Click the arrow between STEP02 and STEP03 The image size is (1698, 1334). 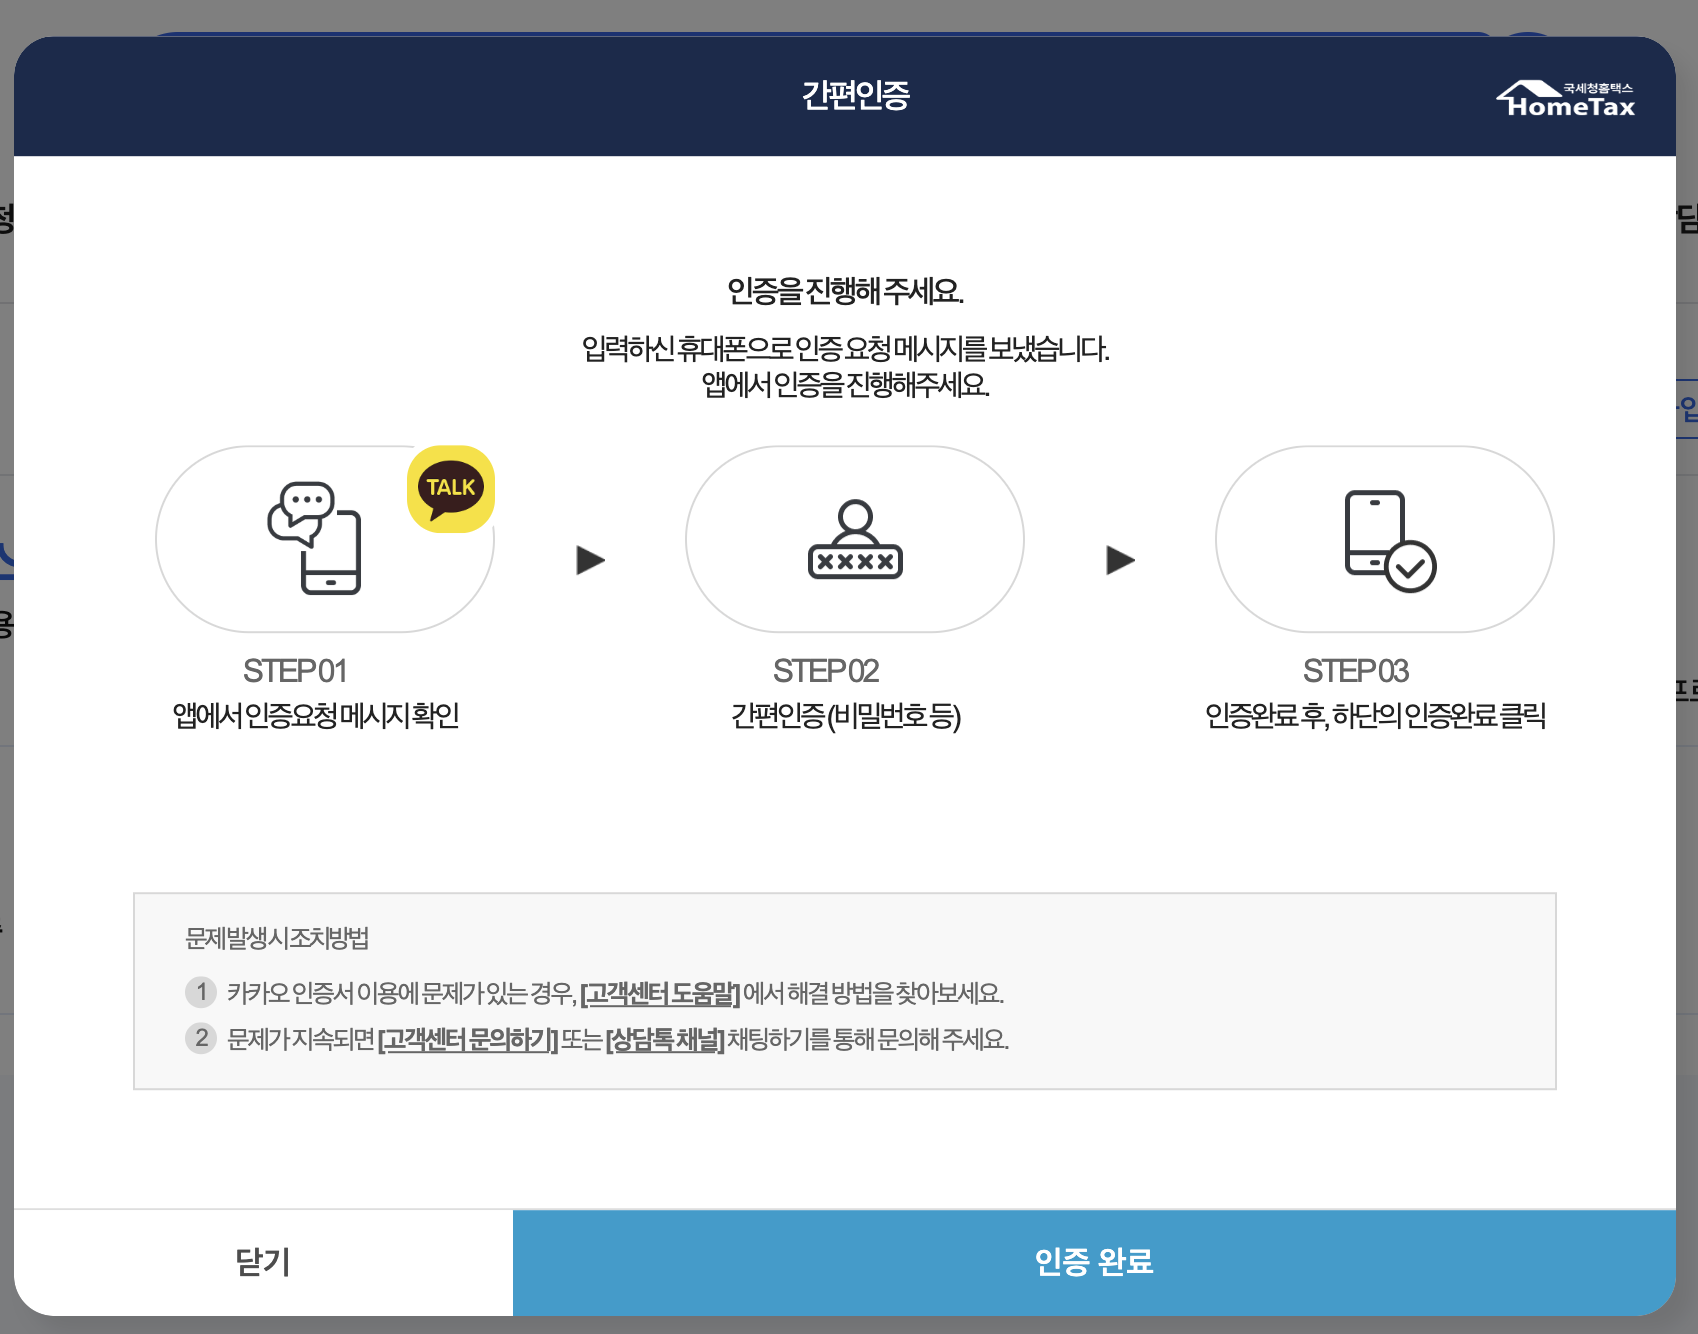1120,560
